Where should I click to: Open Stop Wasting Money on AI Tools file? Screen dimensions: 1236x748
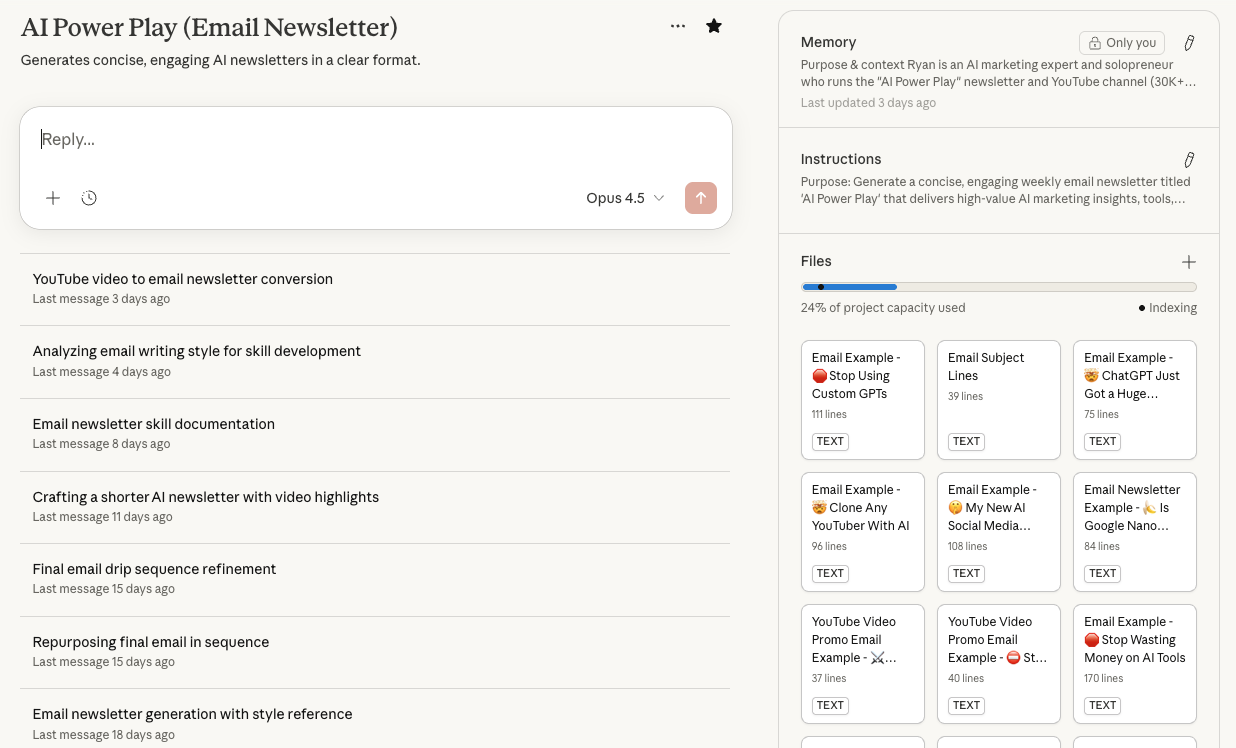click(1134, 663)
